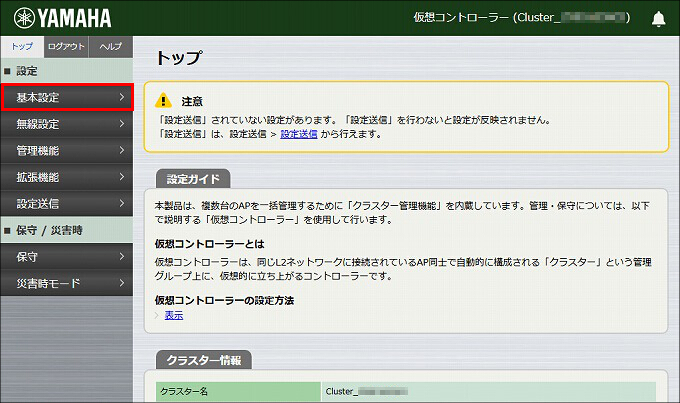
Task: Expand 基本設定 using its chevron arrow
Action: tap(122, 97)
